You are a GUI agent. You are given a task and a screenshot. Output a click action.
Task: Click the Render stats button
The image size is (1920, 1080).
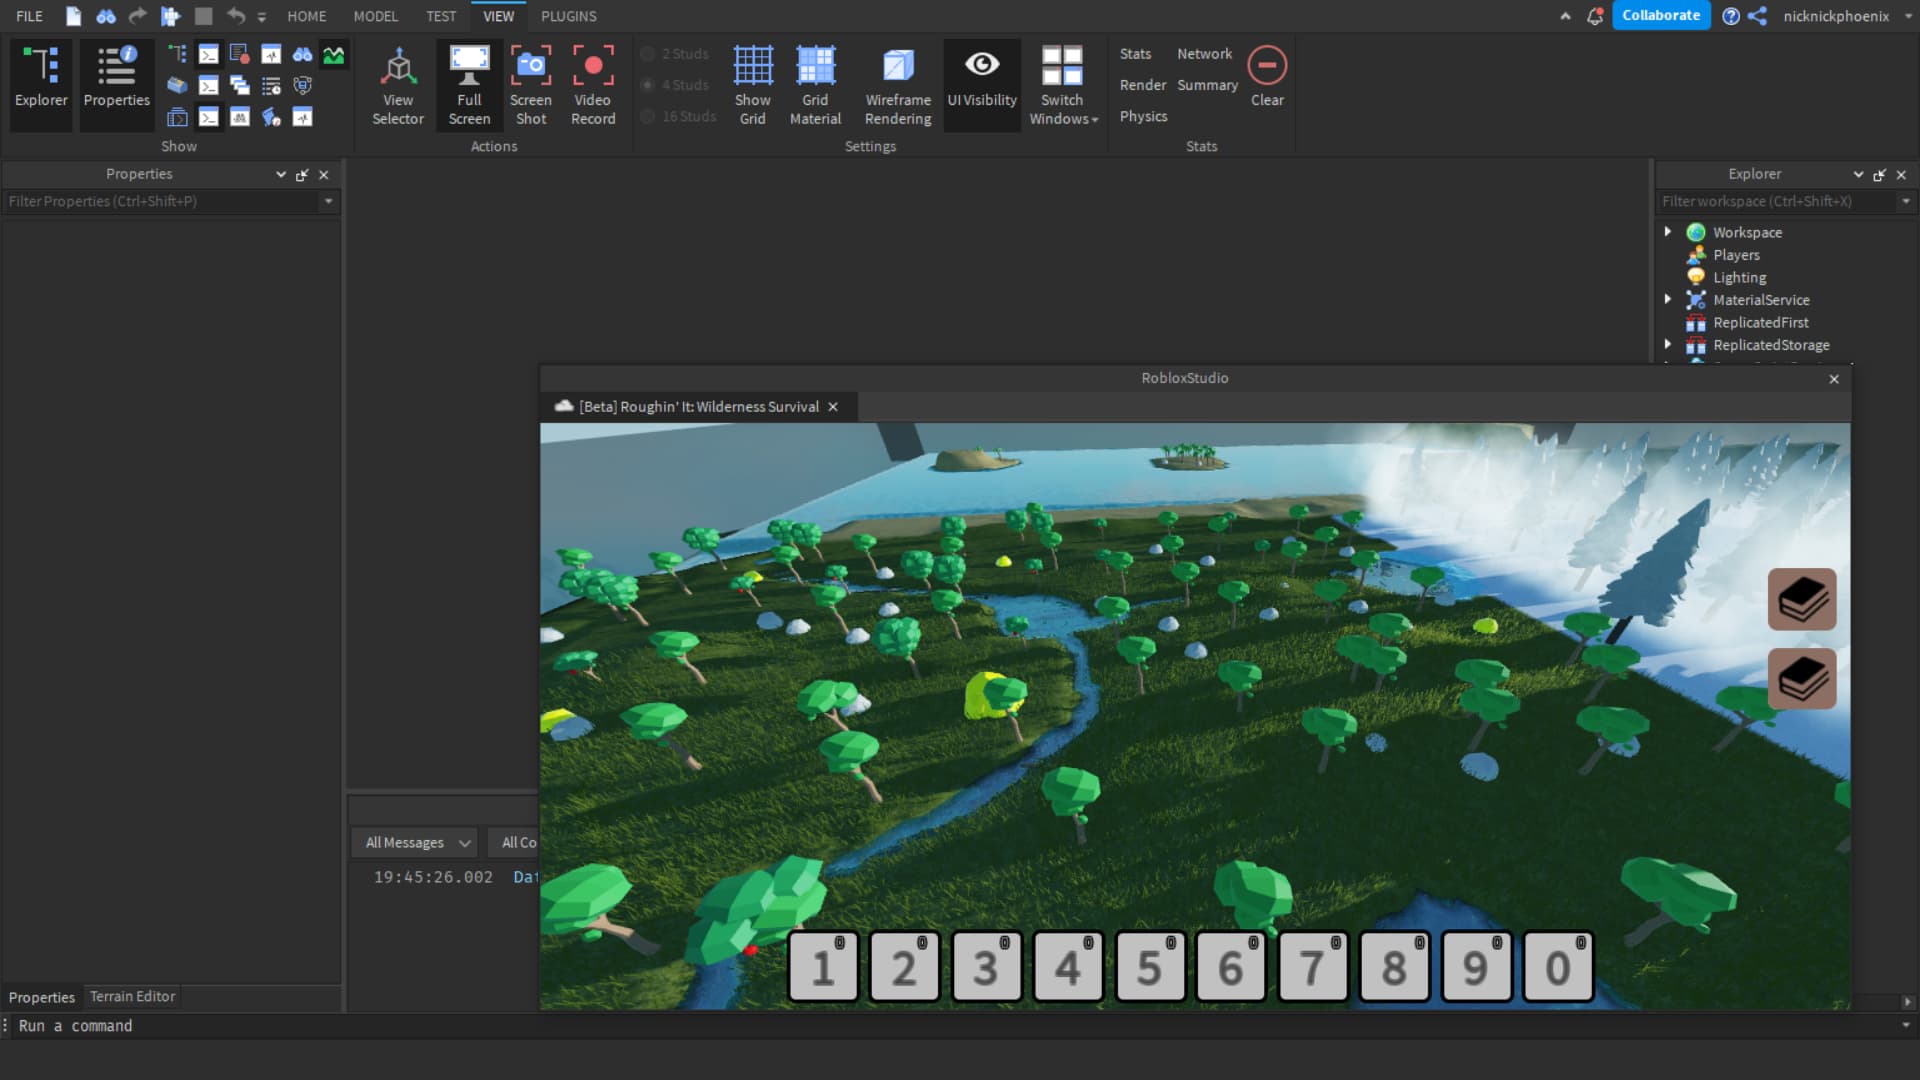pyautogui.click(x=1142, y=85)
